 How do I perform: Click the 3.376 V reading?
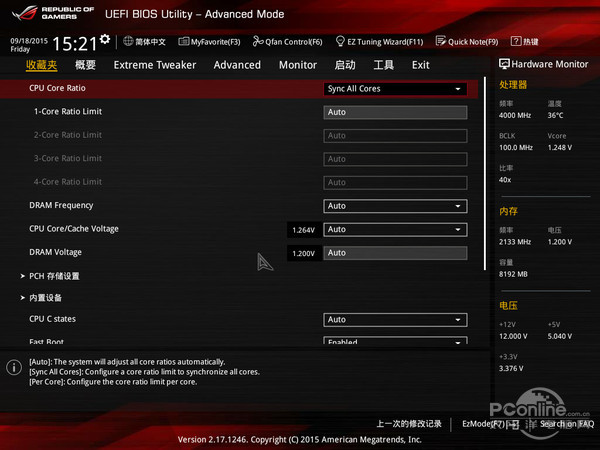point(511,368)
